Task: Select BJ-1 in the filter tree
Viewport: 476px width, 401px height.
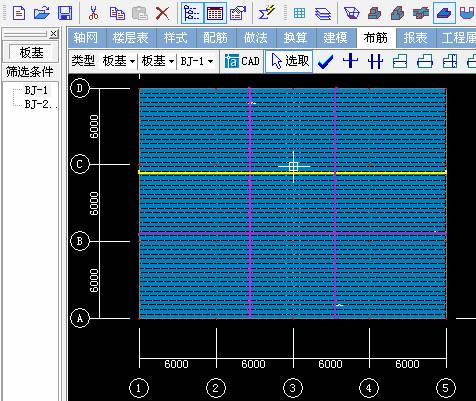Action: (x=36, y=90)
